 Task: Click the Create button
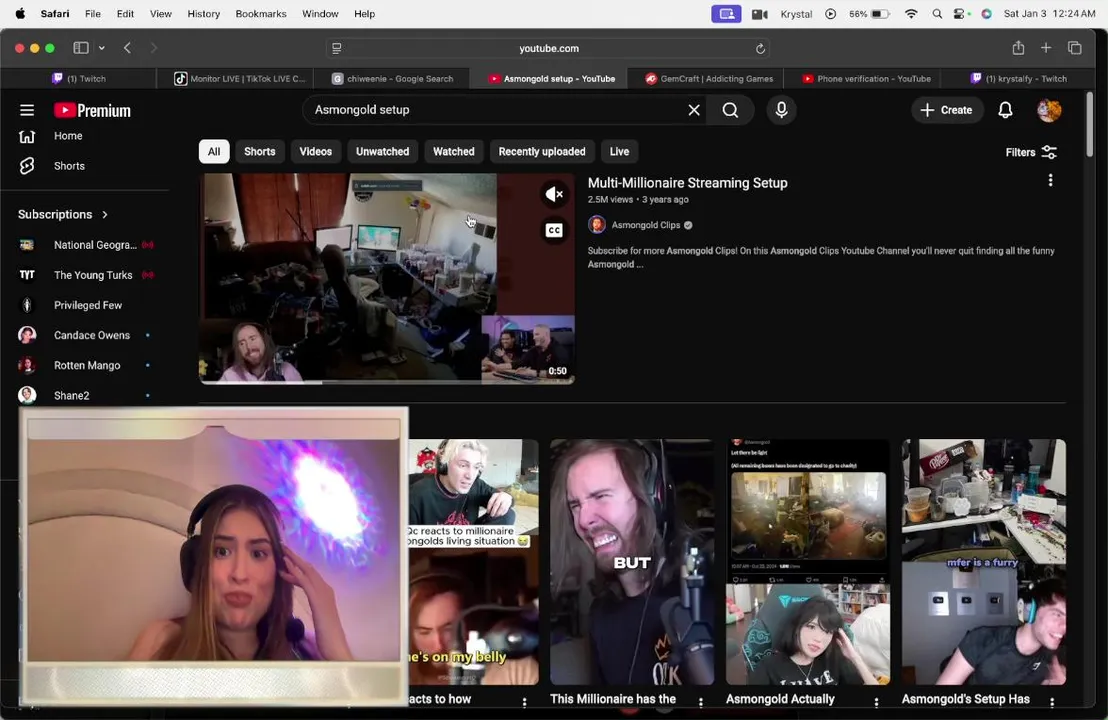(947, 110)
